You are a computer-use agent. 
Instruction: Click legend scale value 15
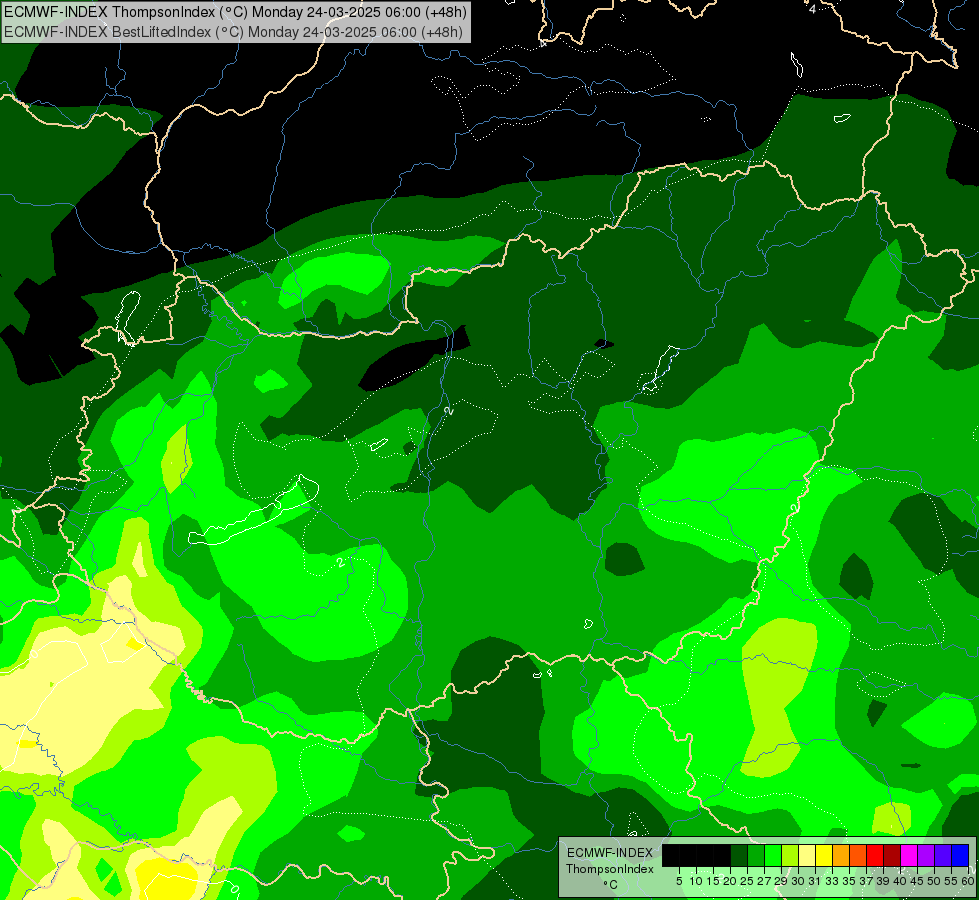713,881
